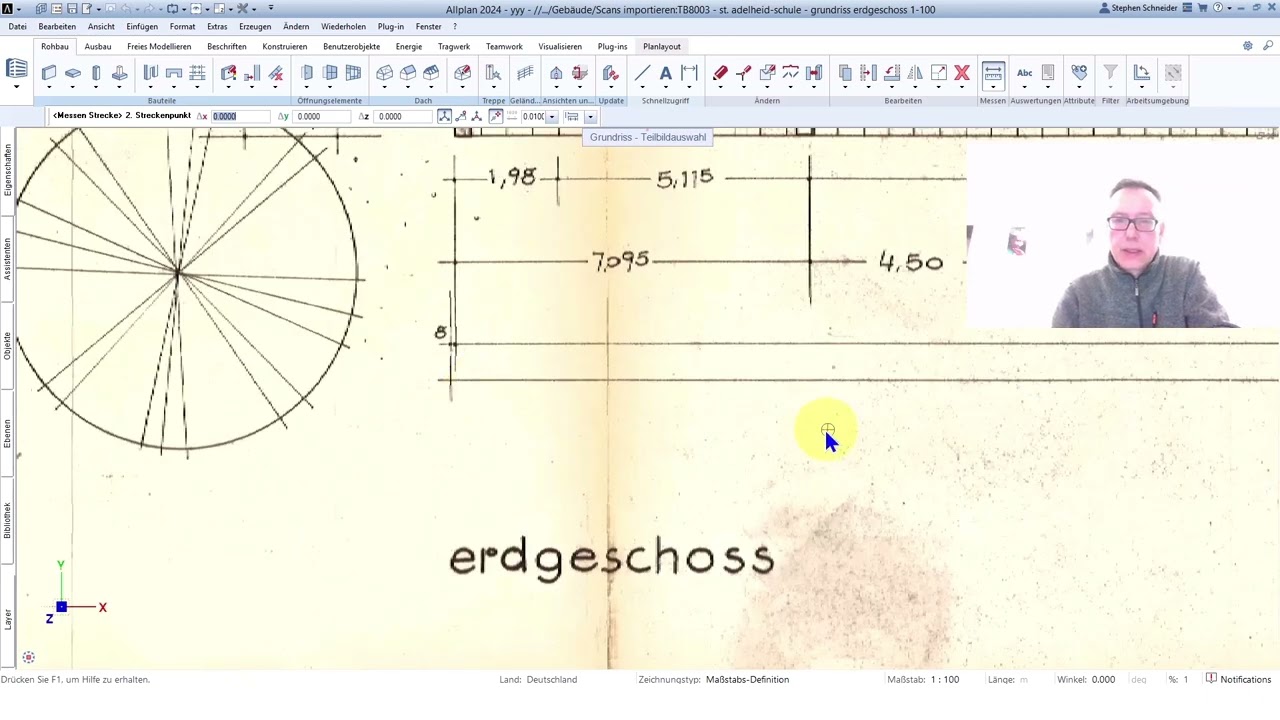Open the Attribute tags tool
1280x720 pixels.
point(1079,73)
